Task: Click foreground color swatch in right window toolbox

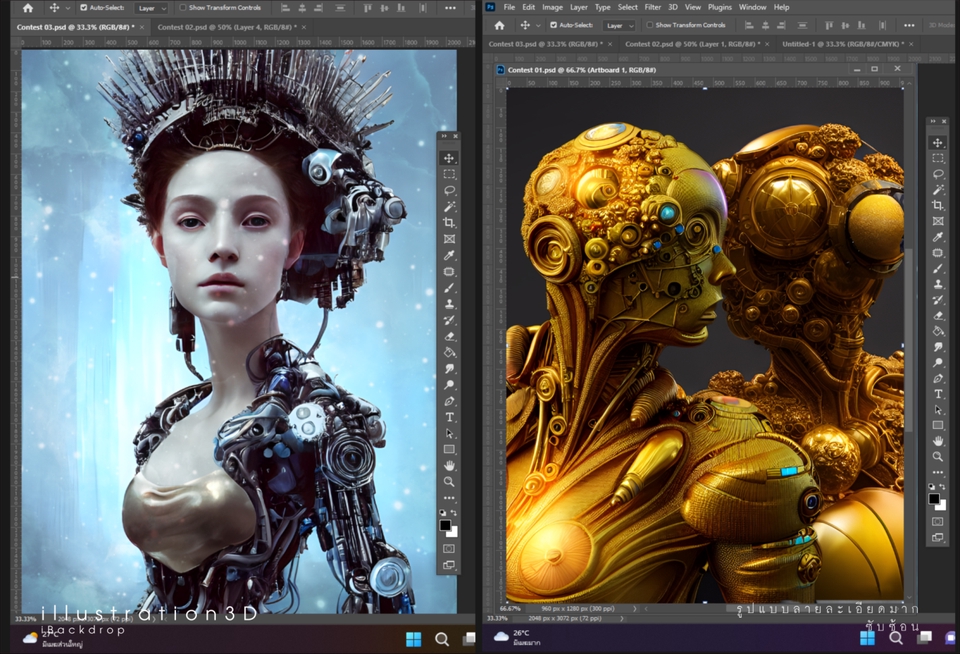Action: (934, 499)
